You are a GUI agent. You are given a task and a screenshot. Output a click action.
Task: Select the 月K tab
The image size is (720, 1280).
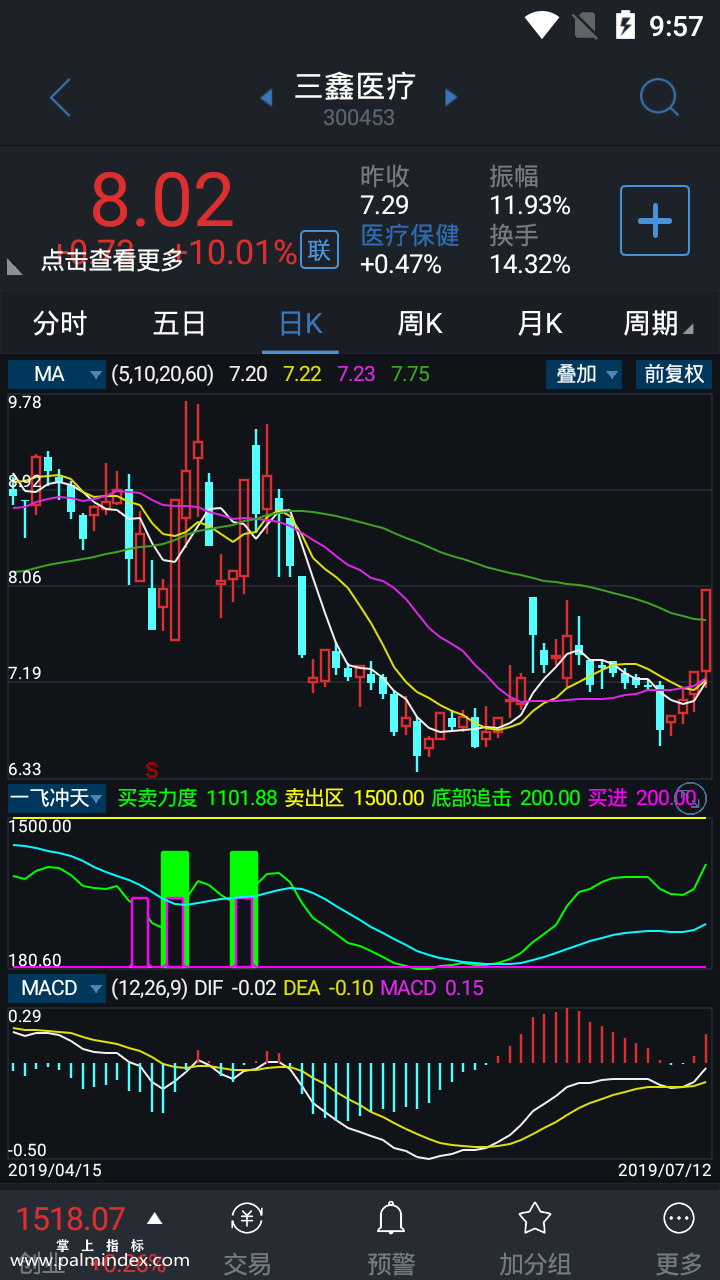(x=540, y=324)
